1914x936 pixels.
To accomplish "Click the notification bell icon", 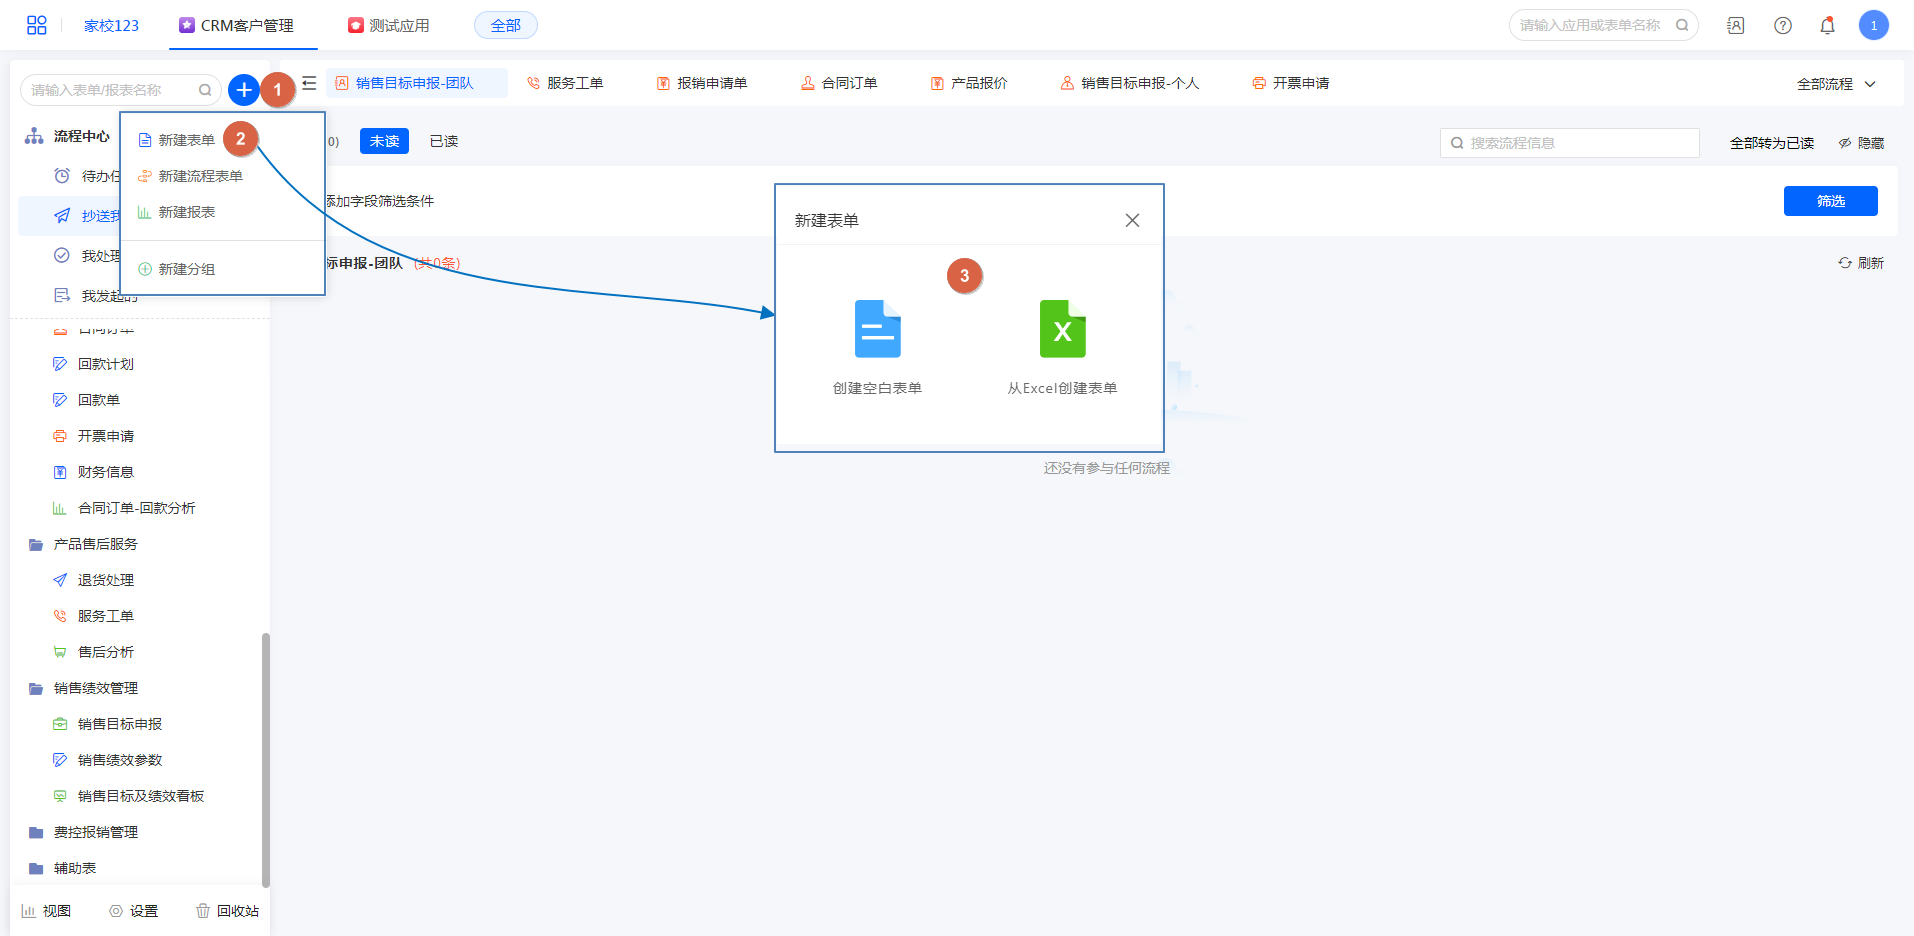I will 1827,26.
